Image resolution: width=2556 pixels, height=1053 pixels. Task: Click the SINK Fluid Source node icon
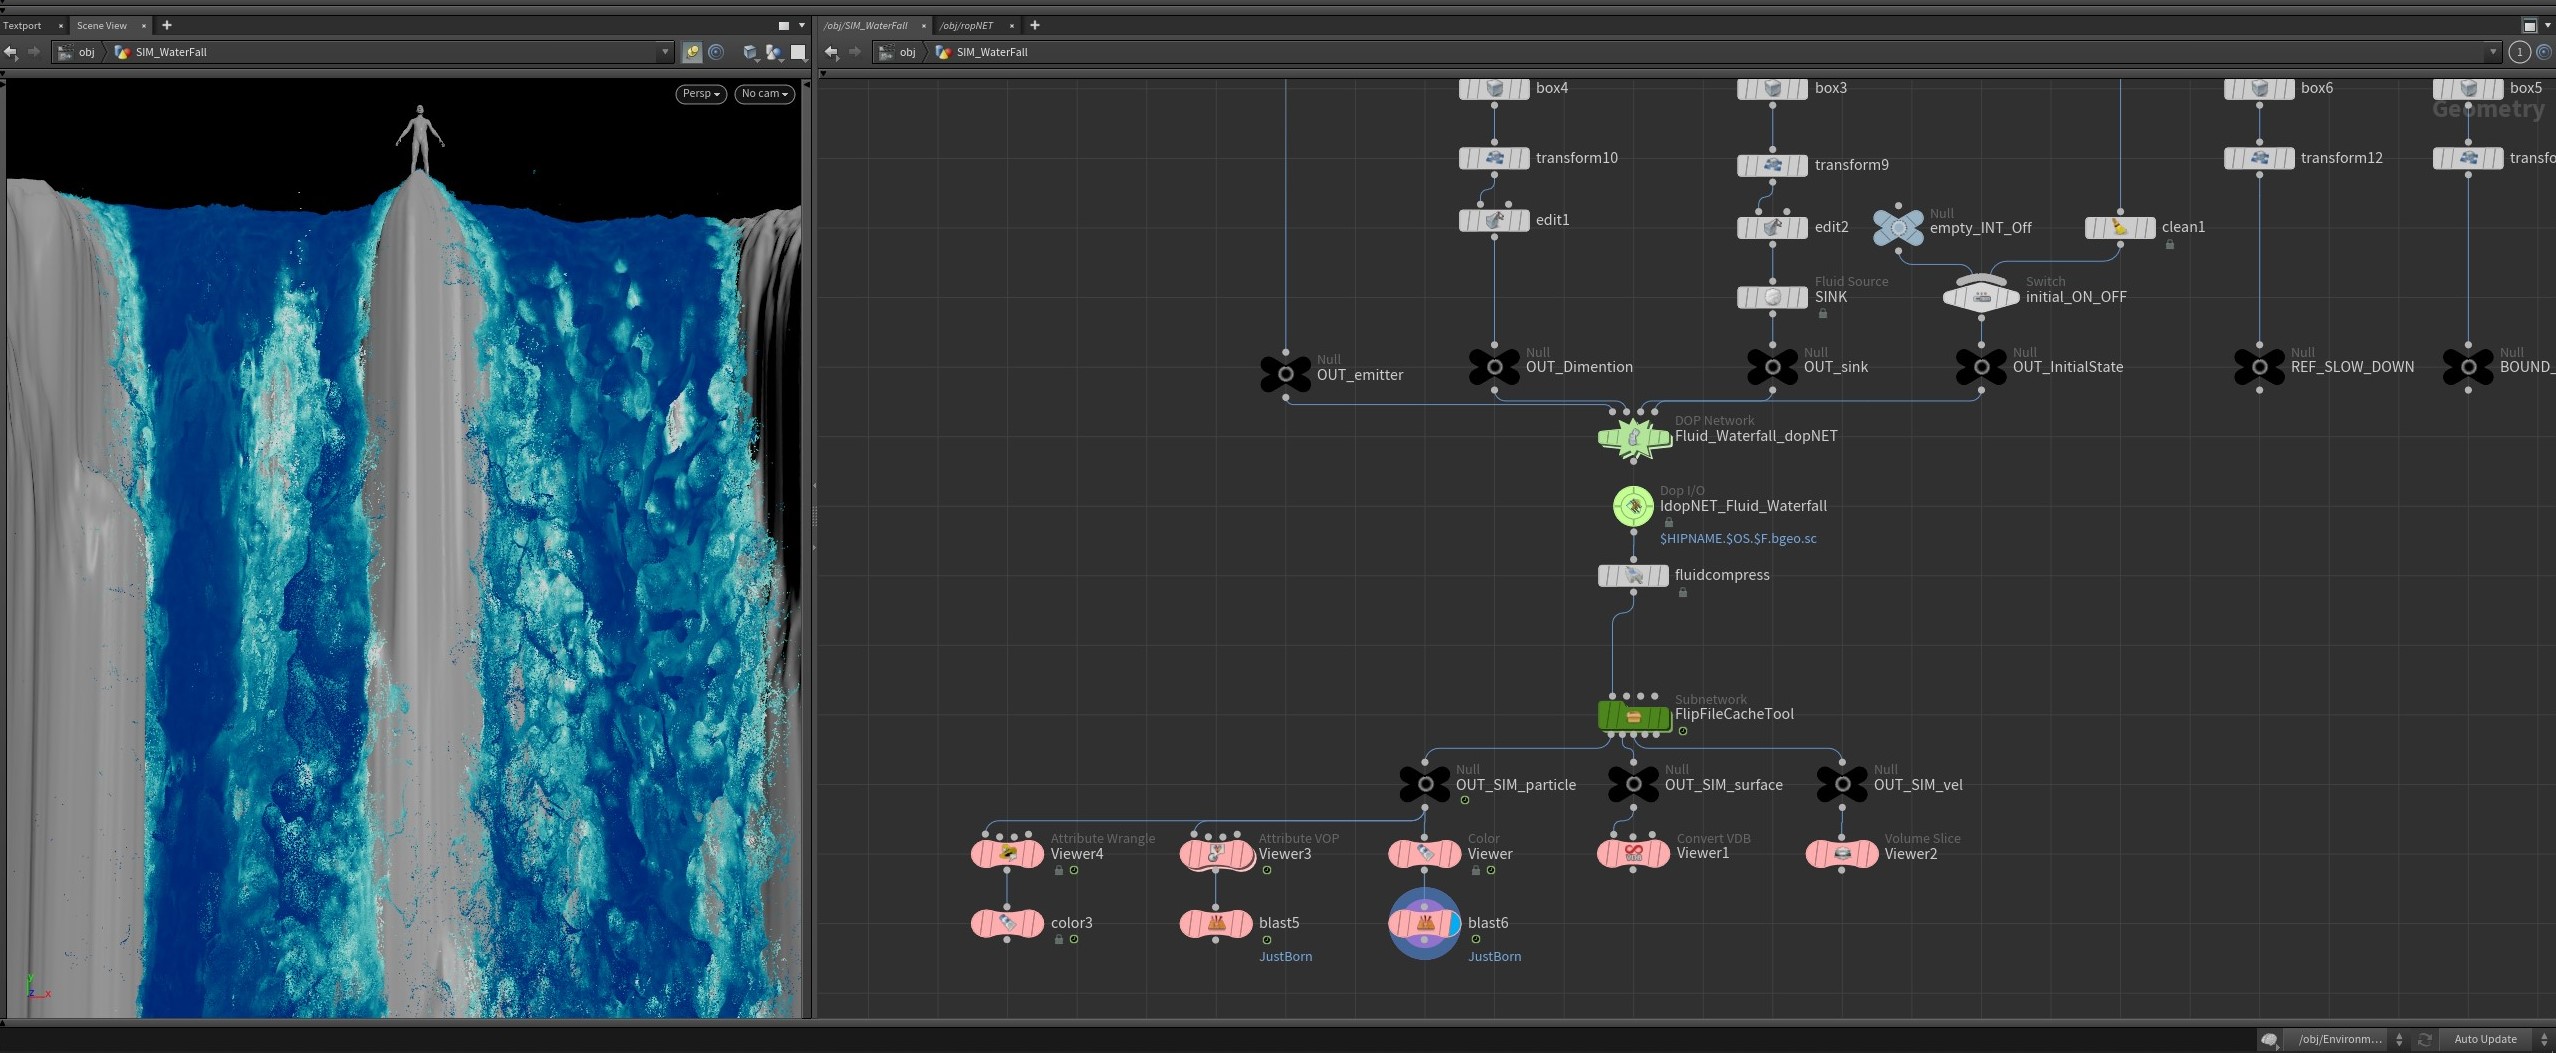(x=1773, y=297)
